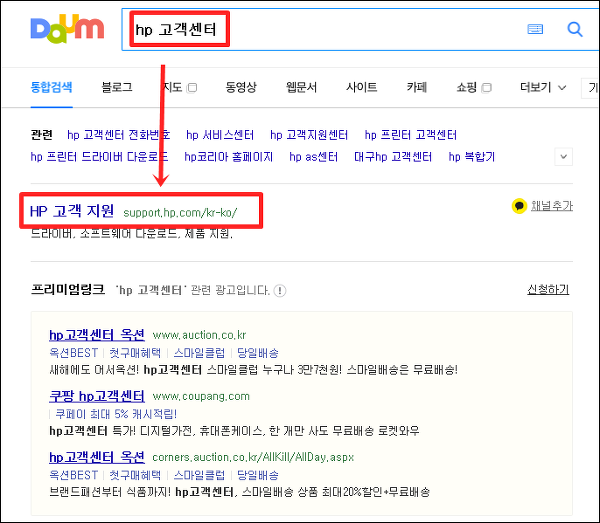Open first 'hp고객센터 옥션' ad for www.auction.co.kr

click(x=97, y=335)
